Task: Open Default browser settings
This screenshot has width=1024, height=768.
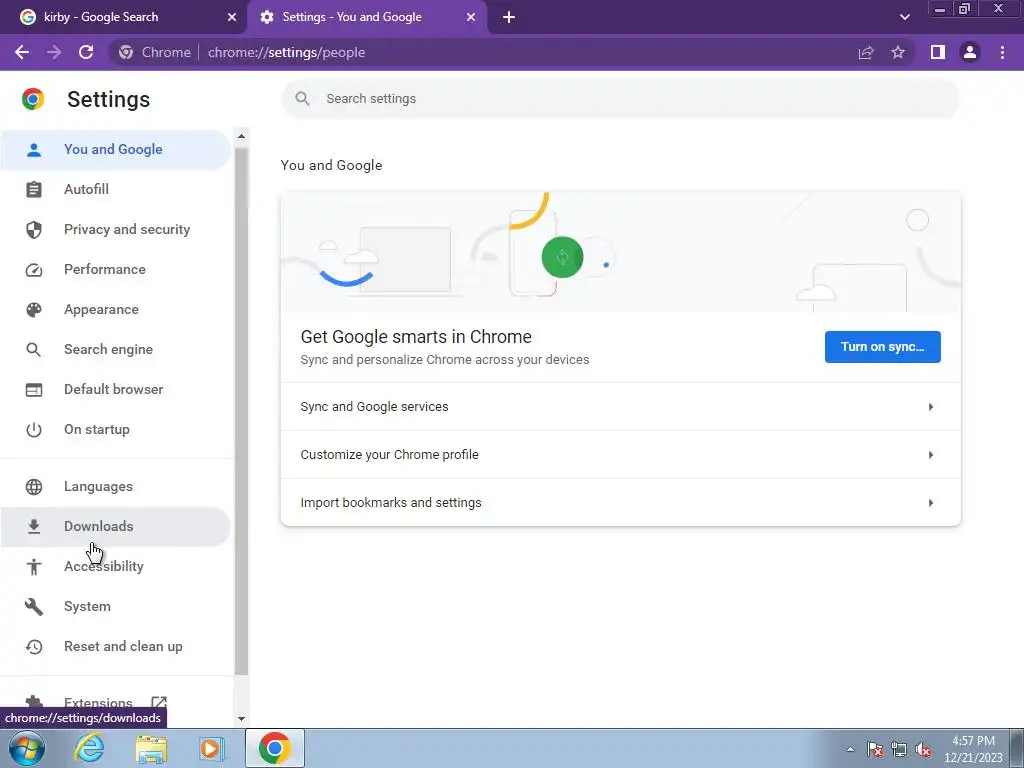Action: click(x=115, y=389)
